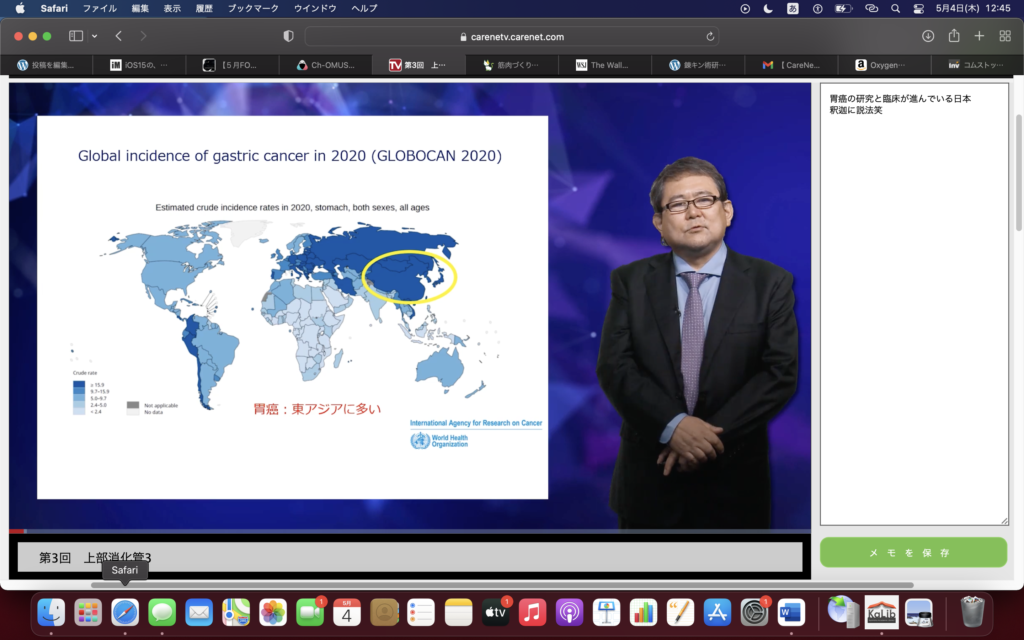Screen dimensions: 1024x640
Task: Open the ブックマーク menu
Action: (x=253, y=8)
